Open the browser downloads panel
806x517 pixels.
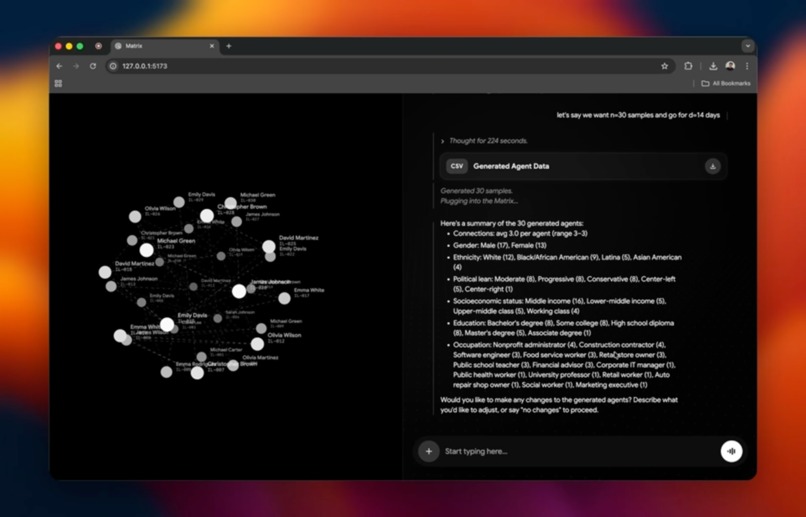point(713,66)
